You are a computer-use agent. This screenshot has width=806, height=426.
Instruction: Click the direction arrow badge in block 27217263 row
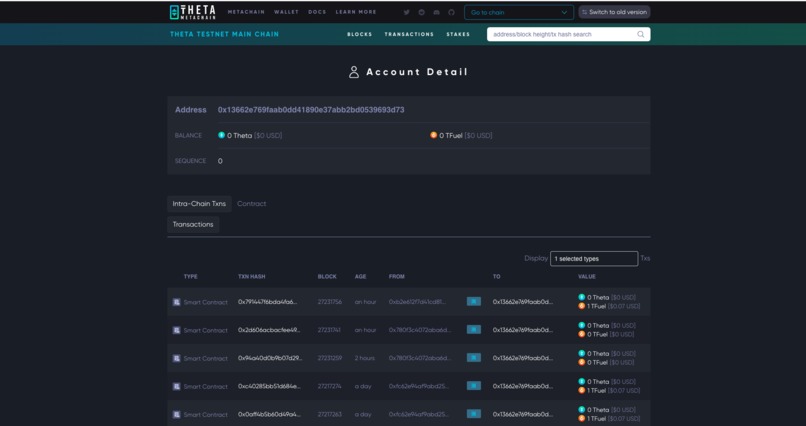pos(473,414)
